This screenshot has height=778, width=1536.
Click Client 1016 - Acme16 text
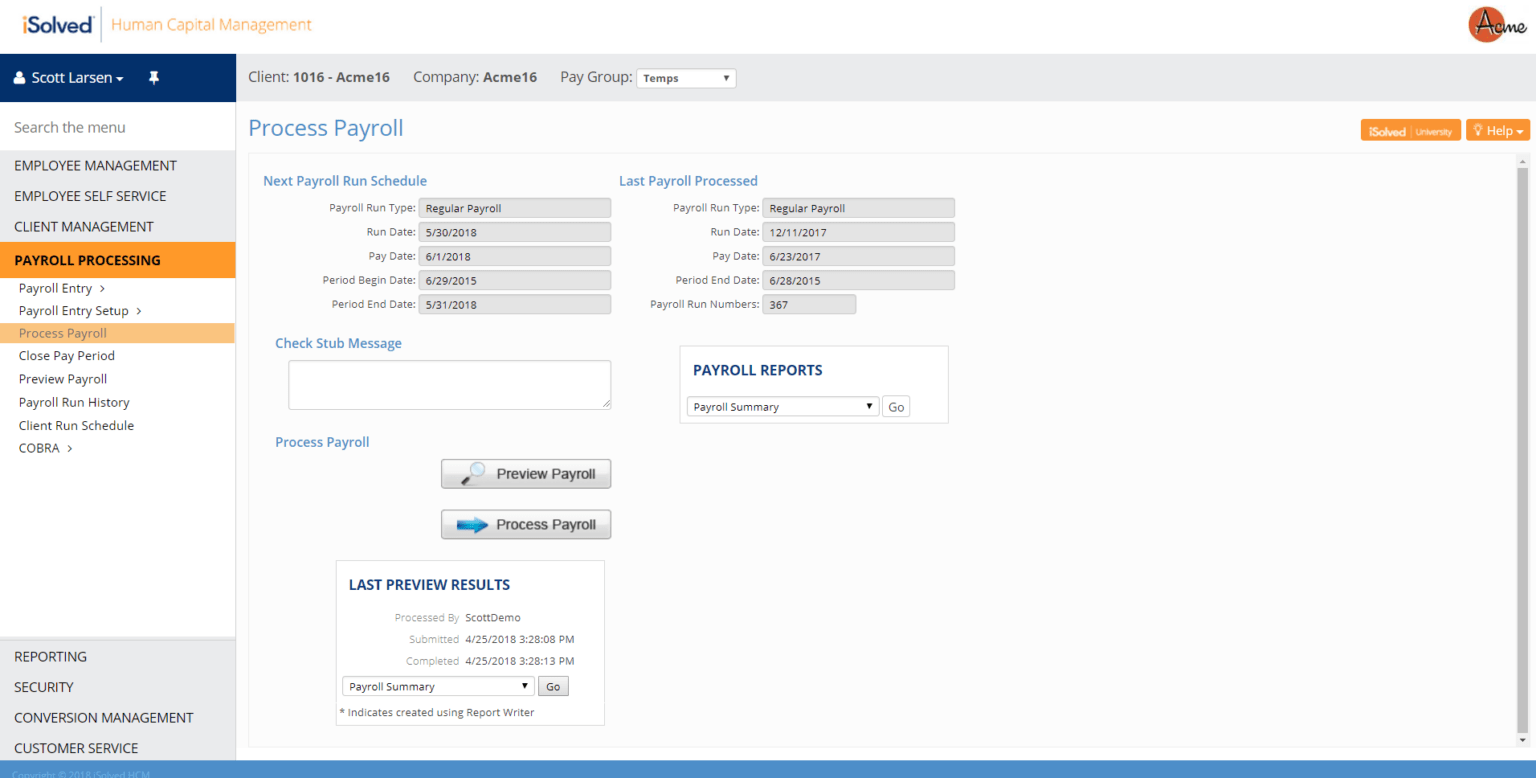(x=319, y=77)
